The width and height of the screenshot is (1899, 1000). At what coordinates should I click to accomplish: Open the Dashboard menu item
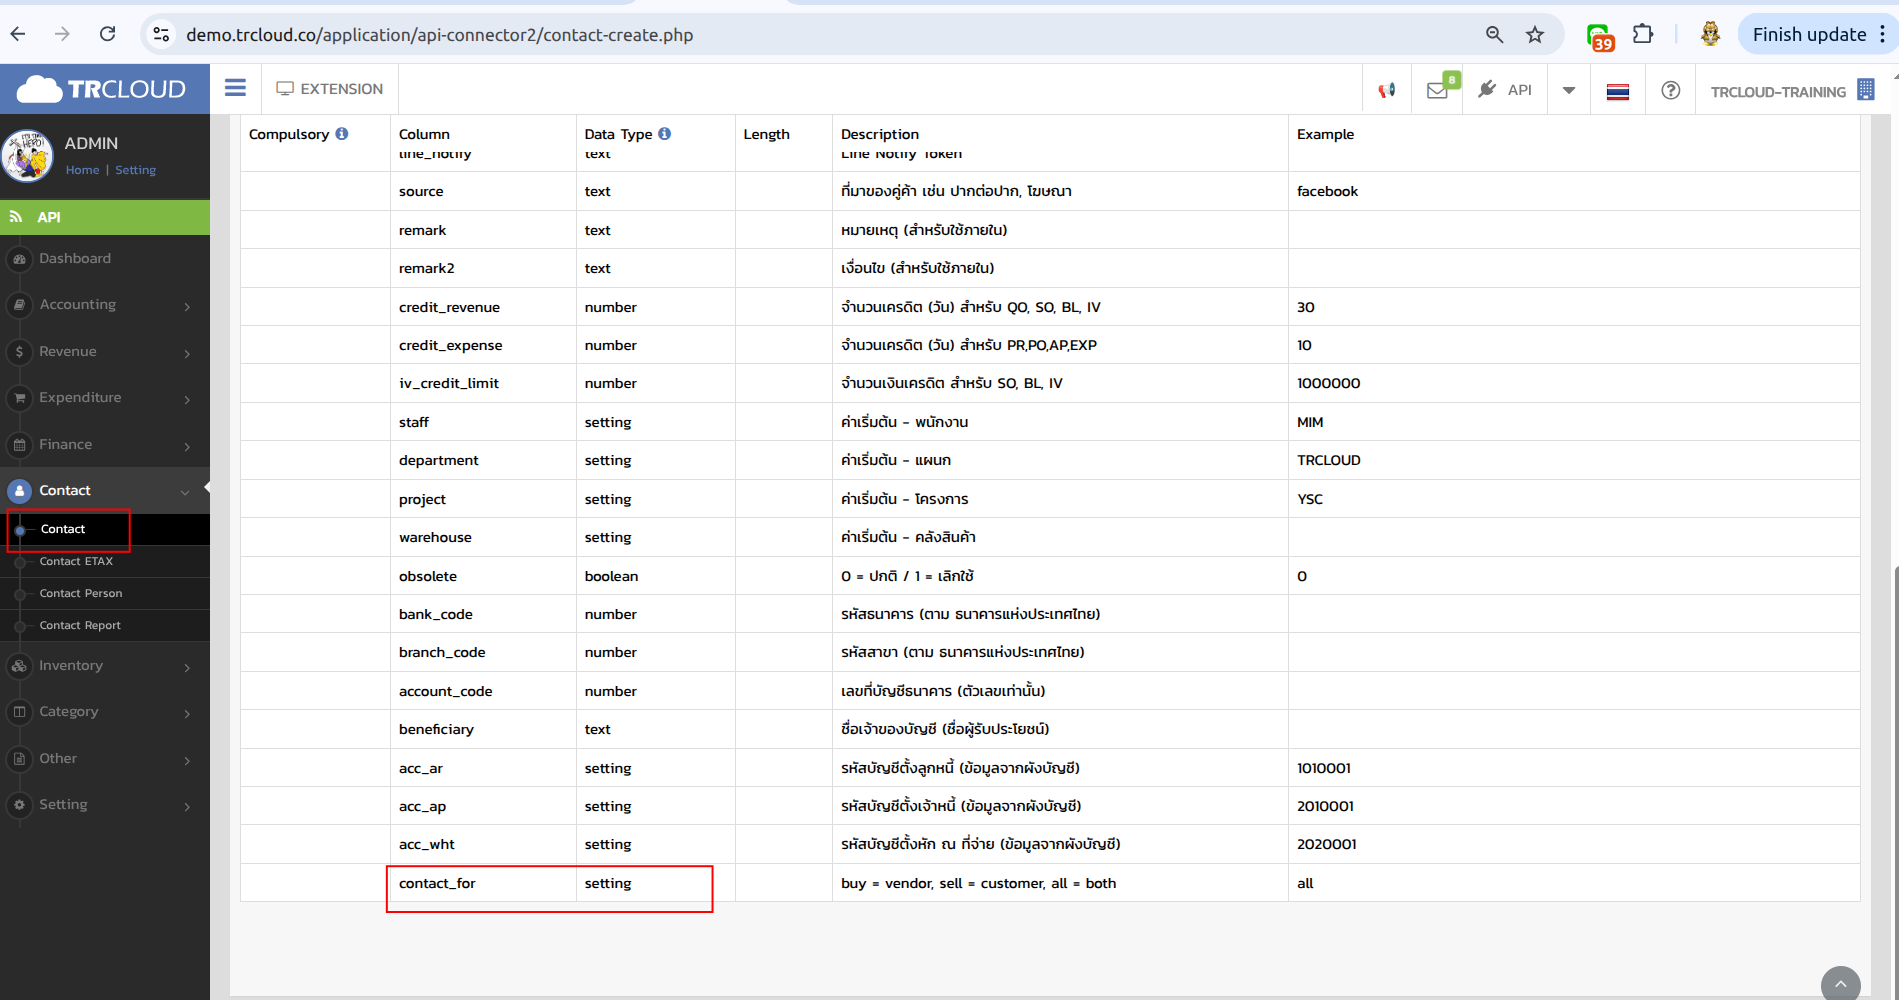point(75,259)
